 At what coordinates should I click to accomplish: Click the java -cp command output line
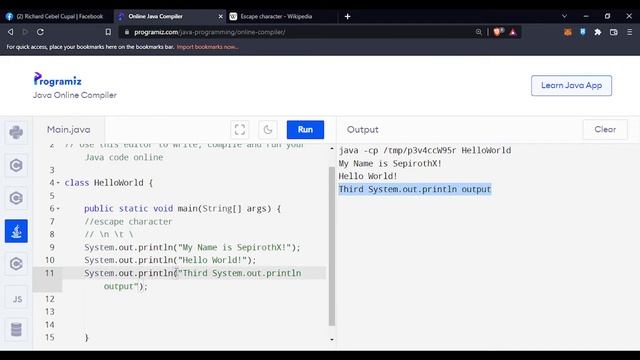(425, 150)
